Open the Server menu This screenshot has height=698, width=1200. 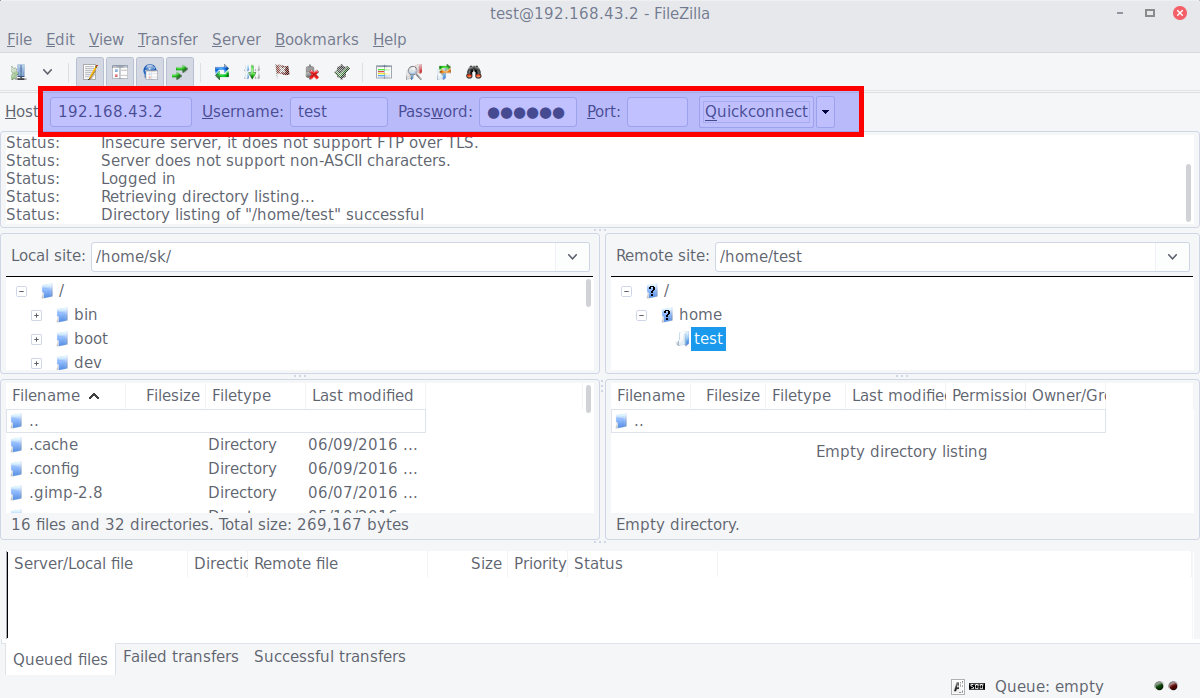tap(236, 40)
